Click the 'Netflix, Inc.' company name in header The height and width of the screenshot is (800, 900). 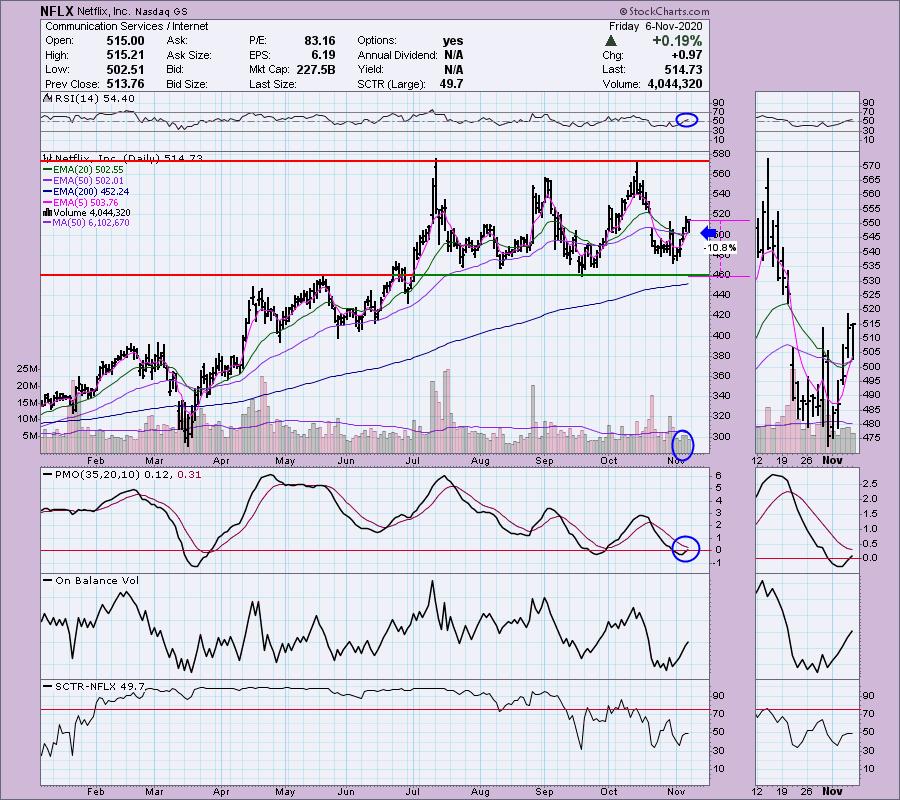pos(103,11)
